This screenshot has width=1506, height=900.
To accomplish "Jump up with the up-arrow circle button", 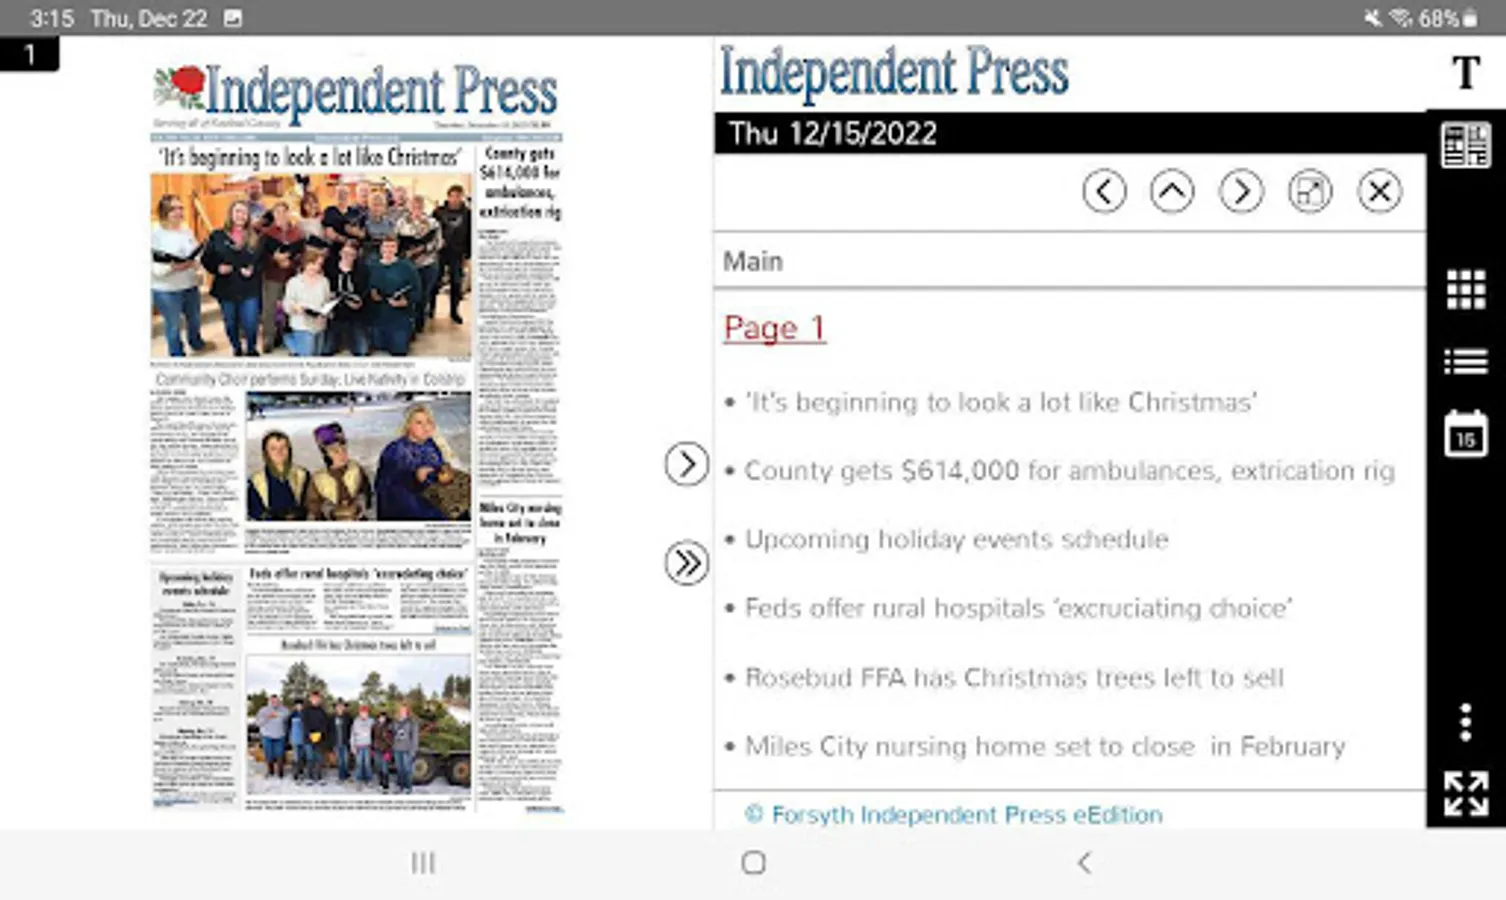I will pos(1172,191).
